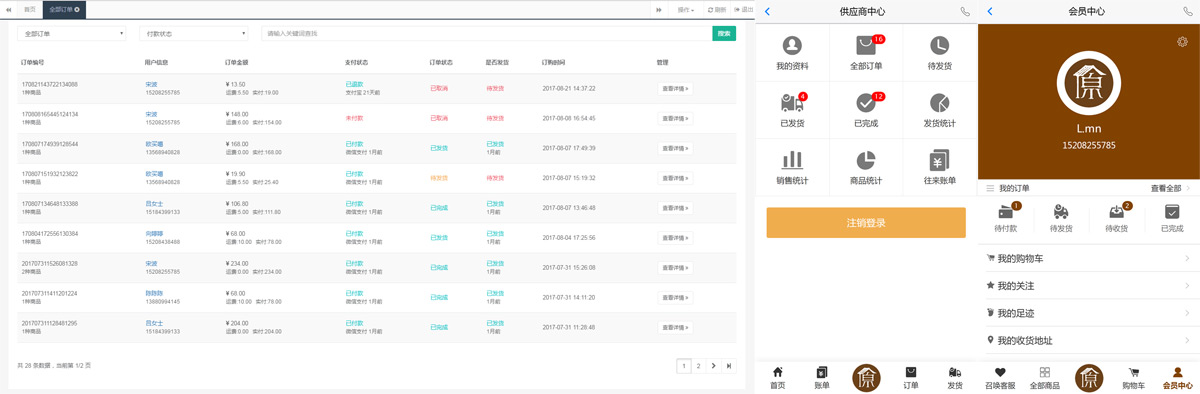Open 查看详情 for order 170807134648133388
1200x394 pixels.
pyautogui.click(x=675, y=208)
